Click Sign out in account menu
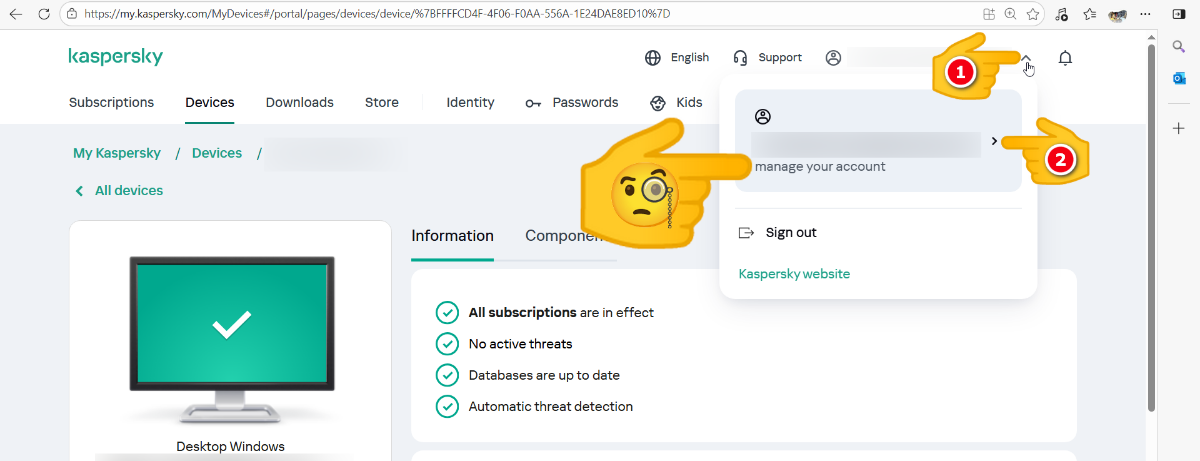Image resolution: width=1200 pixels, height=461 pixels. point(790,233)
